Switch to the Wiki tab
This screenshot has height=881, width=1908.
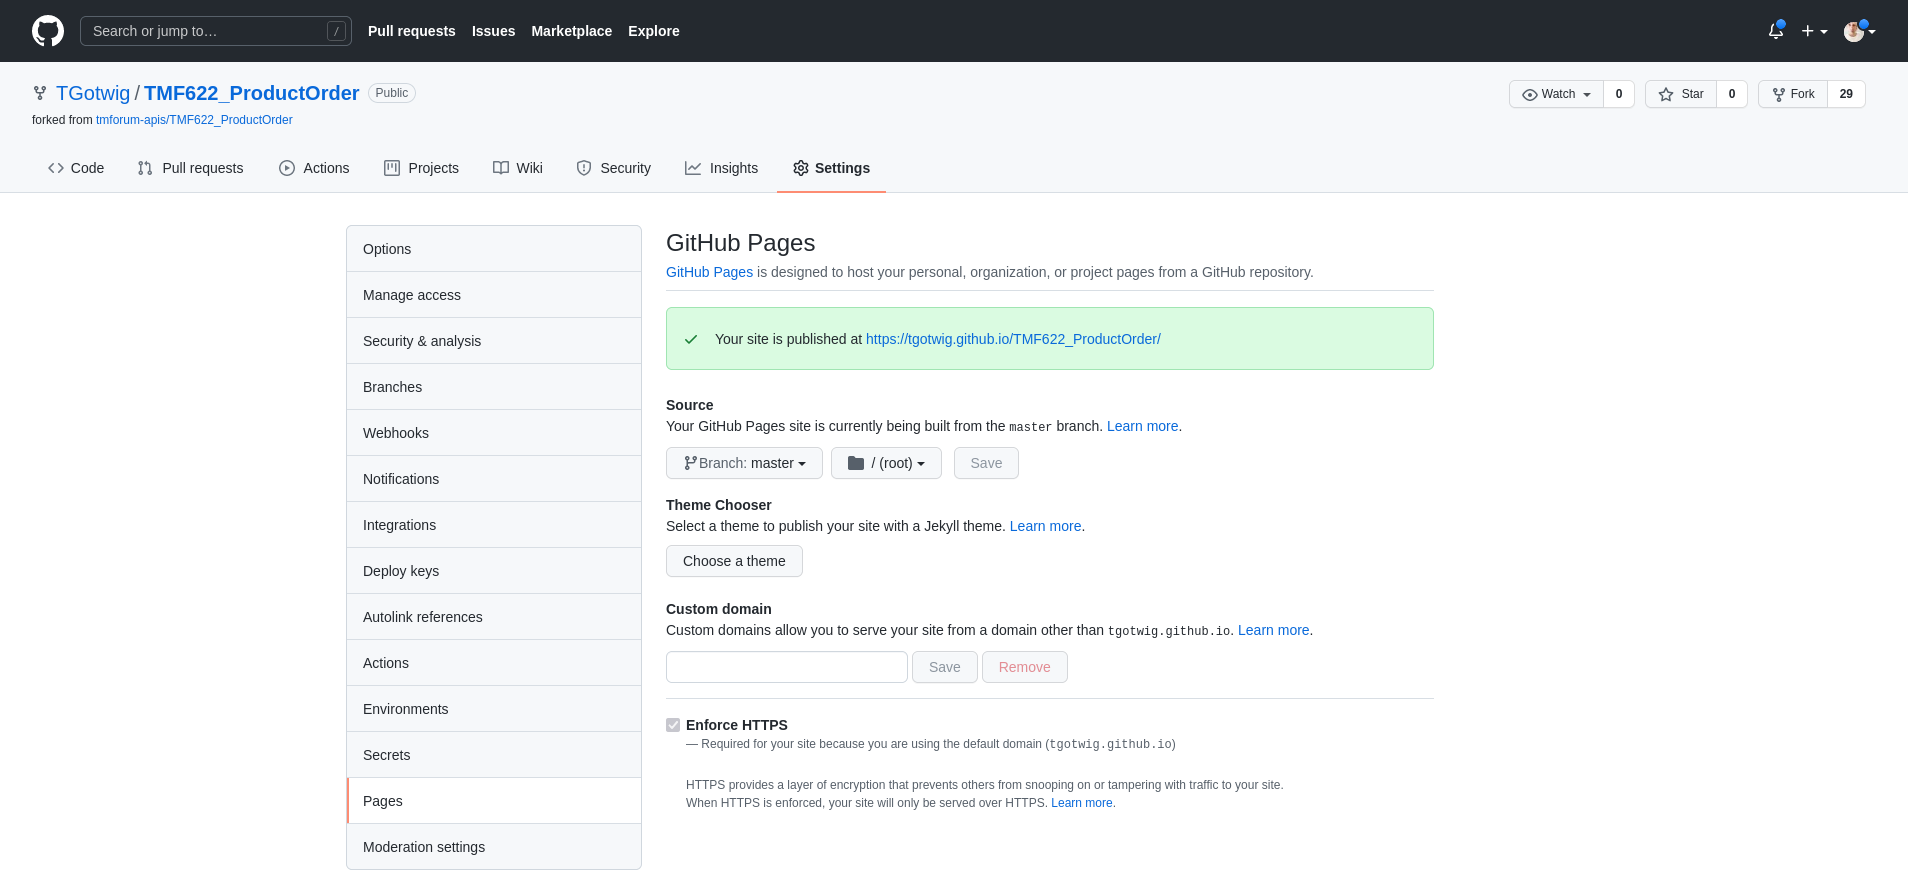point(518,168)
